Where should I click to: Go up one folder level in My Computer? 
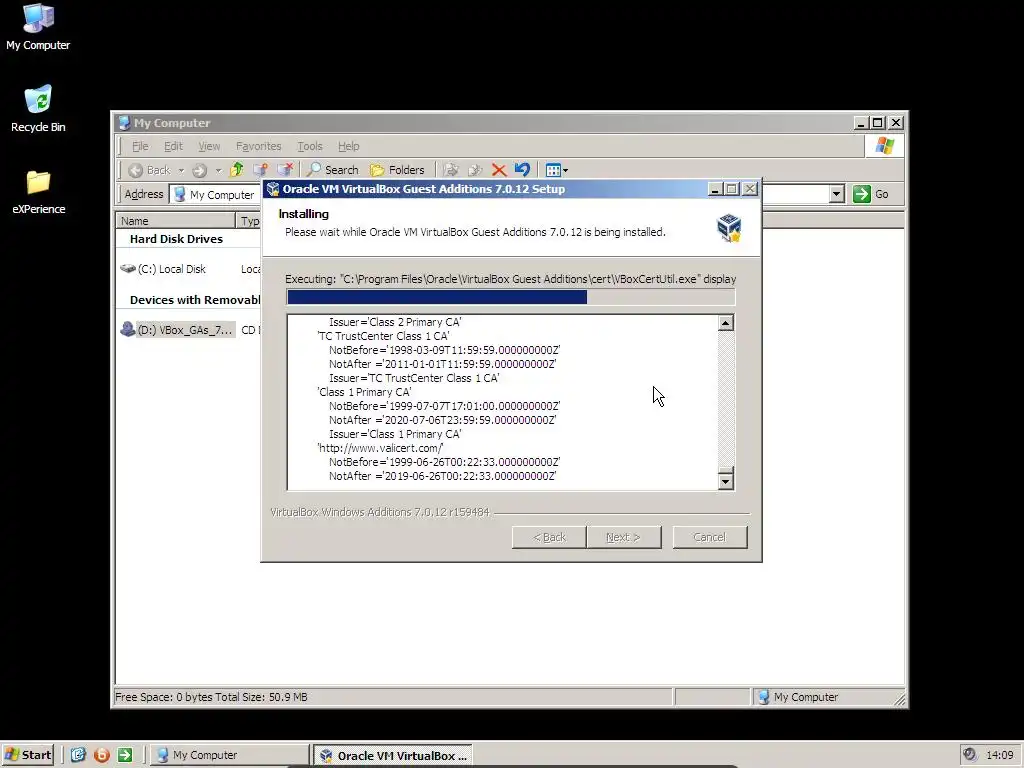click(x=236, y=170)
